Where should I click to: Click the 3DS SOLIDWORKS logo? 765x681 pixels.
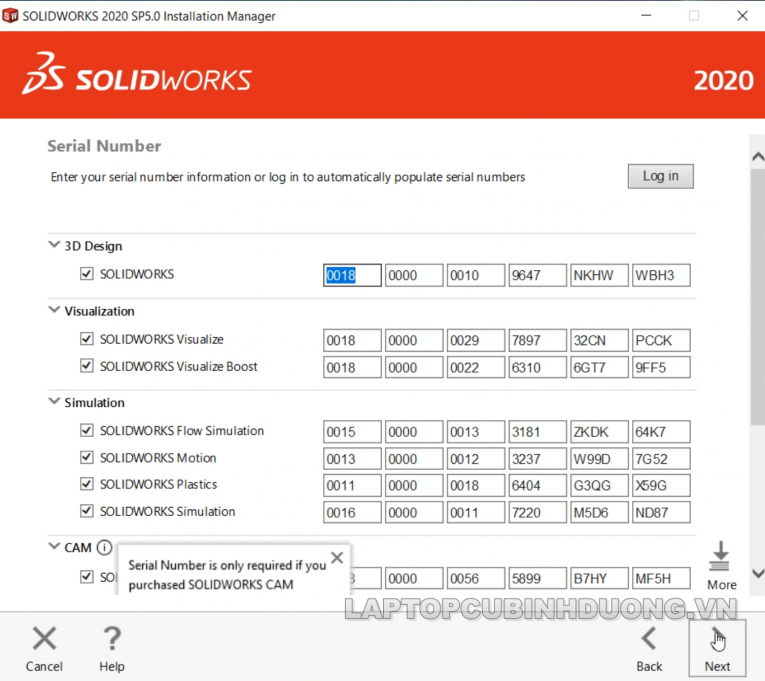pos(137,74)
